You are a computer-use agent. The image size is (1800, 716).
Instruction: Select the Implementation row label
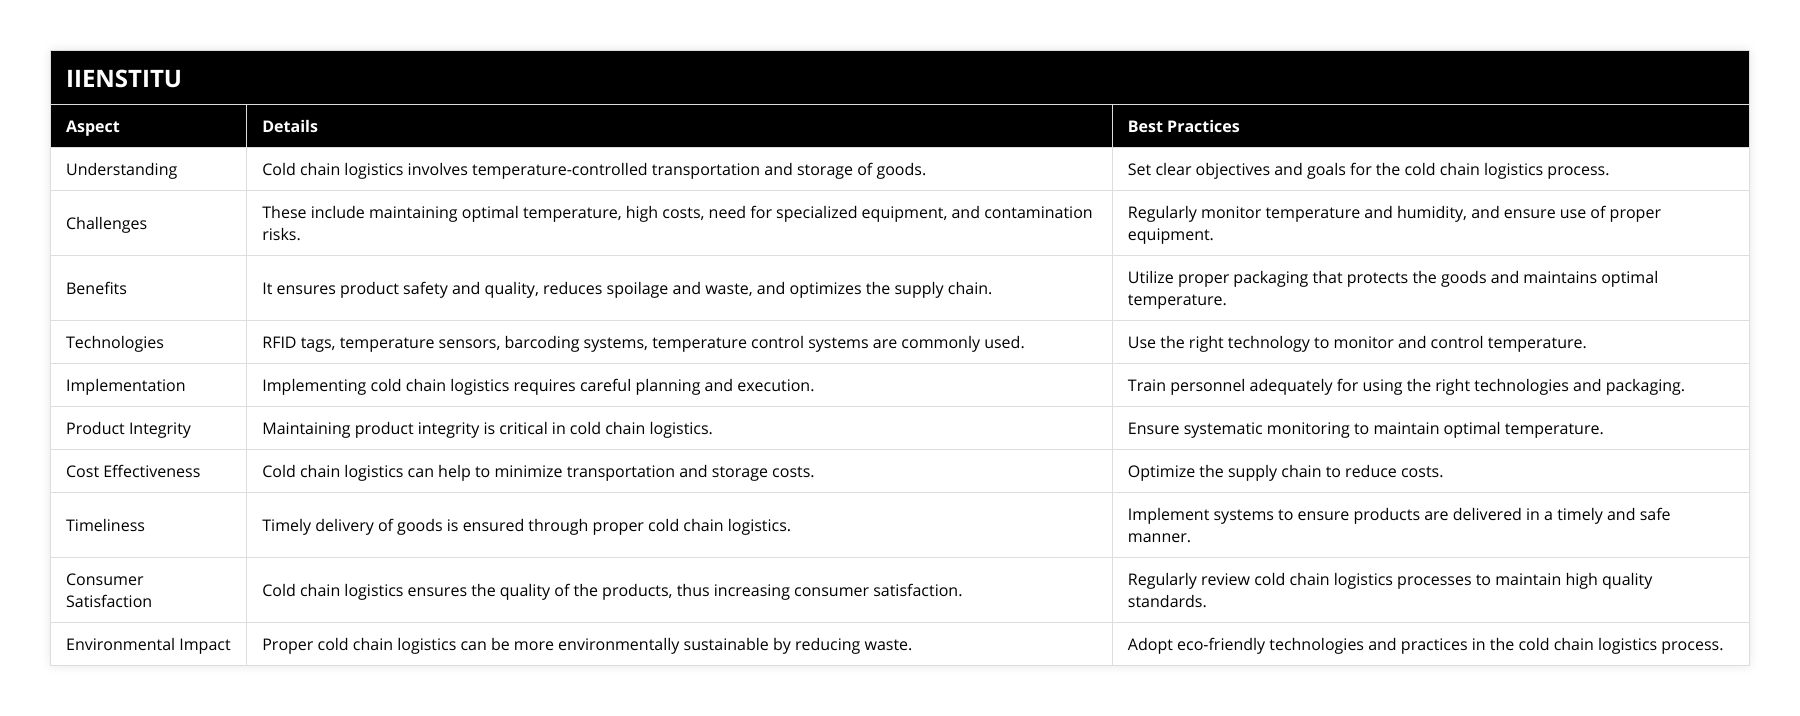[x=125, y=385]
